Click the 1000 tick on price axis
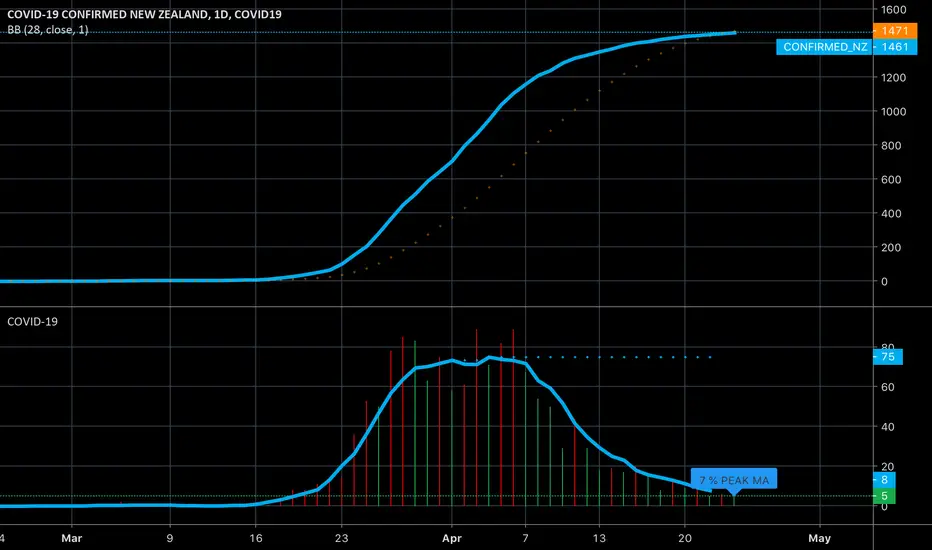Image resolution: width=932 pixels, height=550 pixels. [893, 112]
